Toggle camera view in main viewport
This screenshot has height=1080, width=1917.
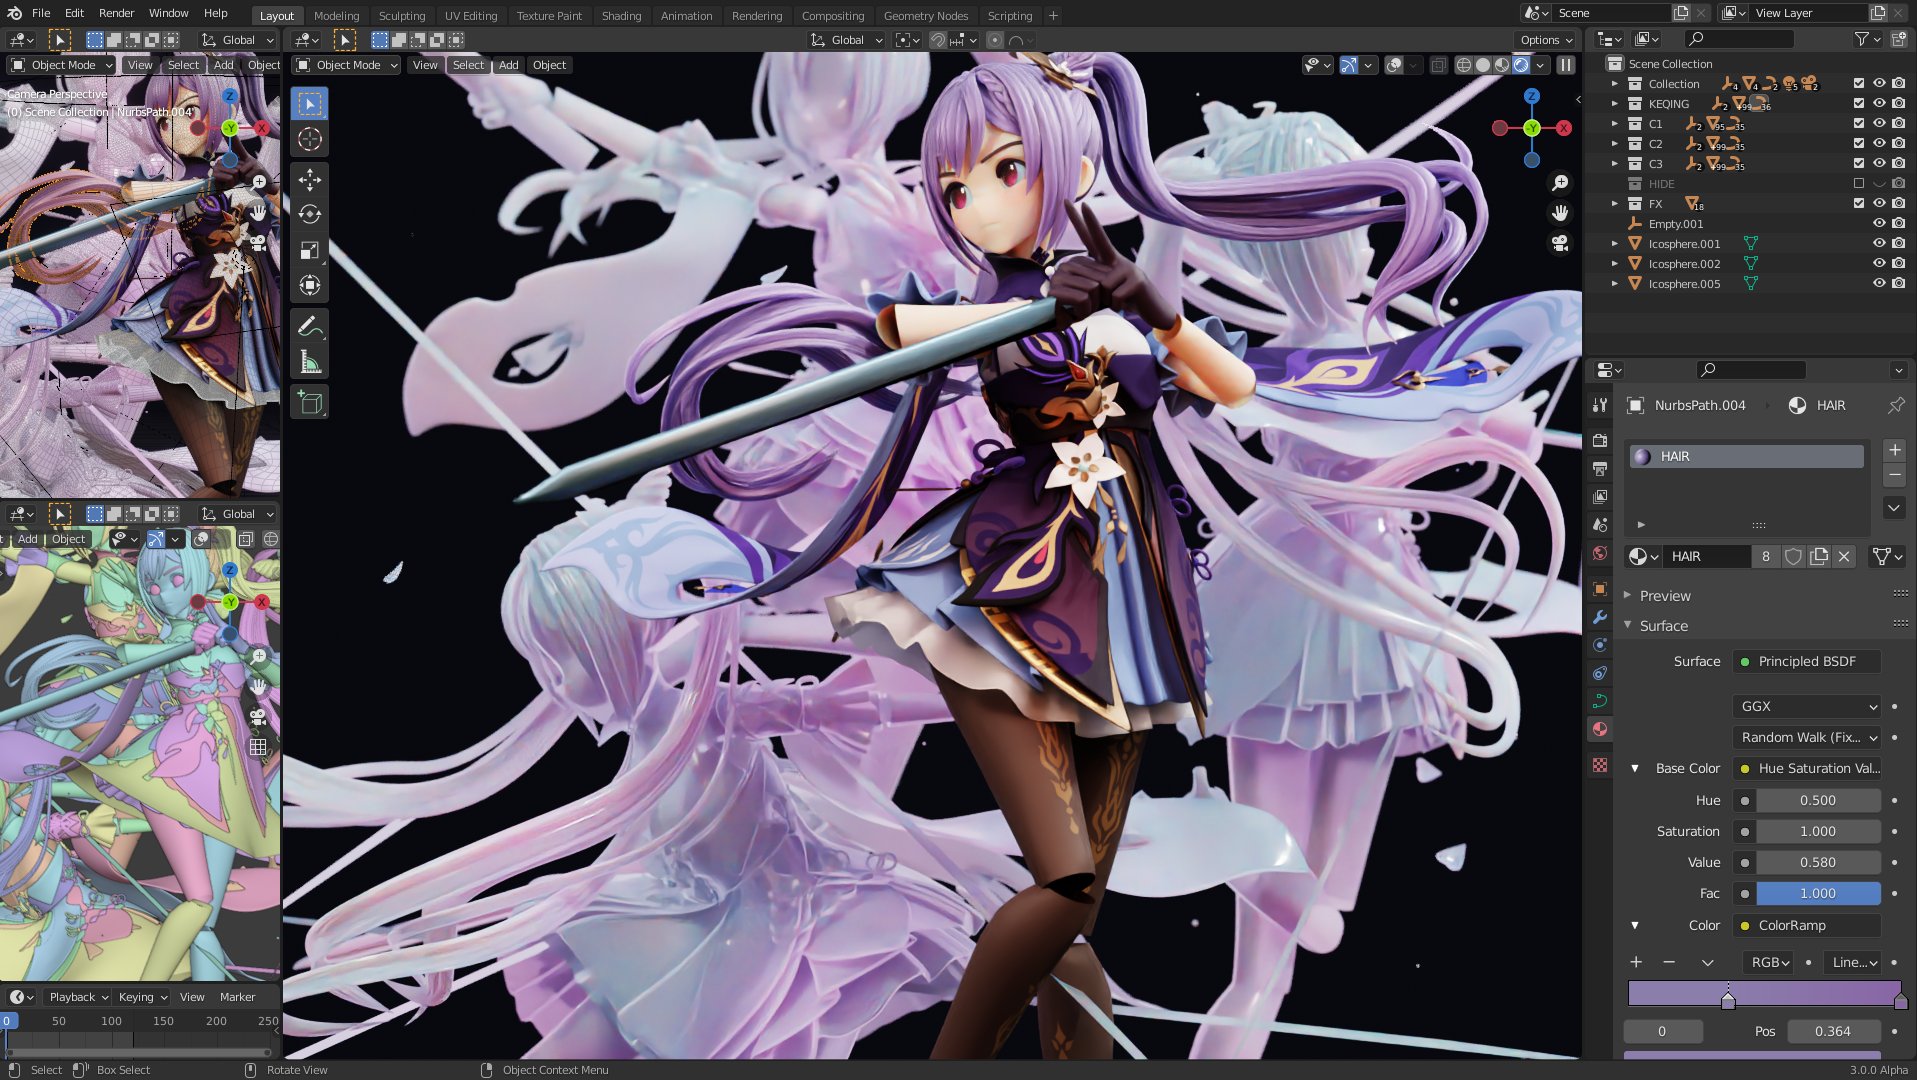[1560, 243]
